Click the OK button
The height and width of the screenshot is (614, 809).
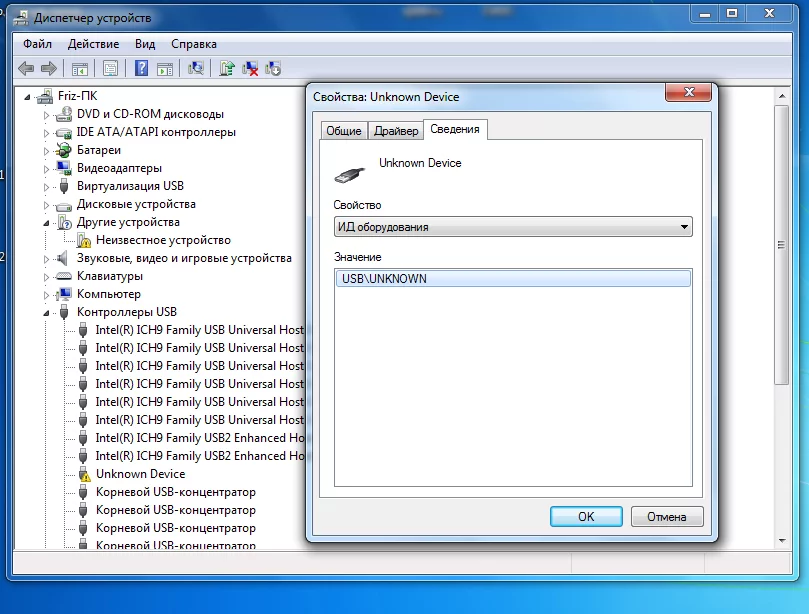(585, 516)
